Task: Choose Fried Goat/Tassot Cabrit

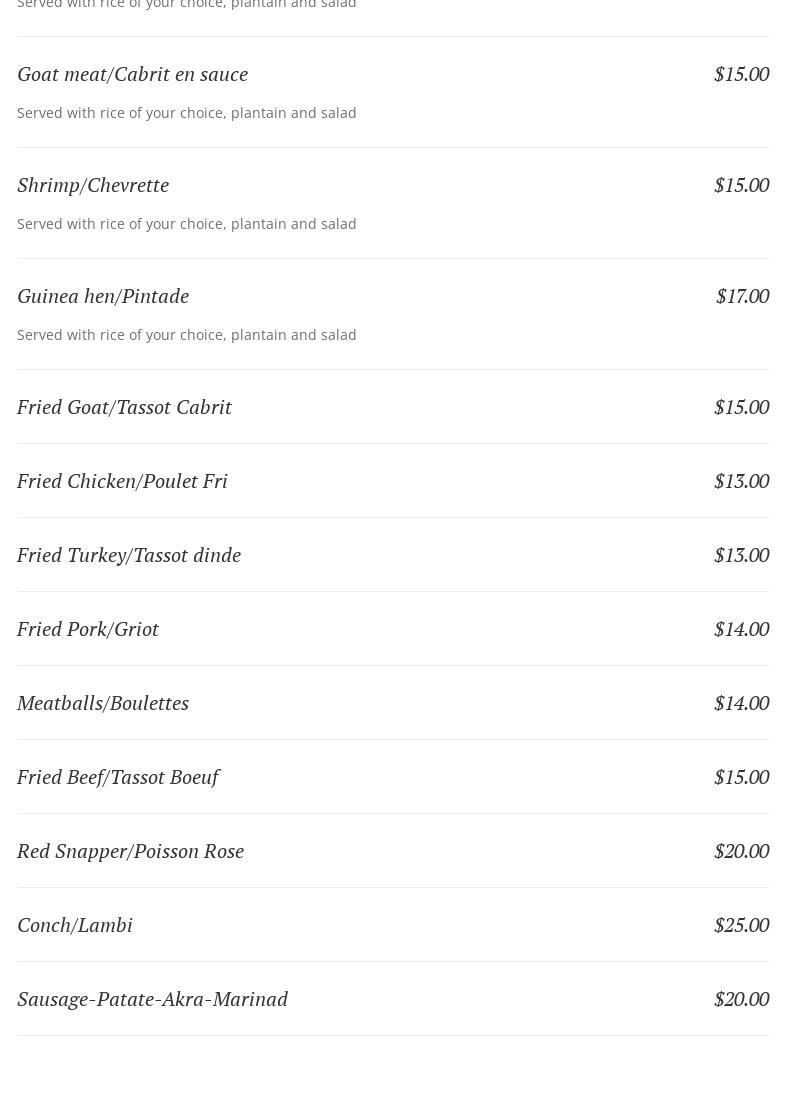Action: coord(124,407)
